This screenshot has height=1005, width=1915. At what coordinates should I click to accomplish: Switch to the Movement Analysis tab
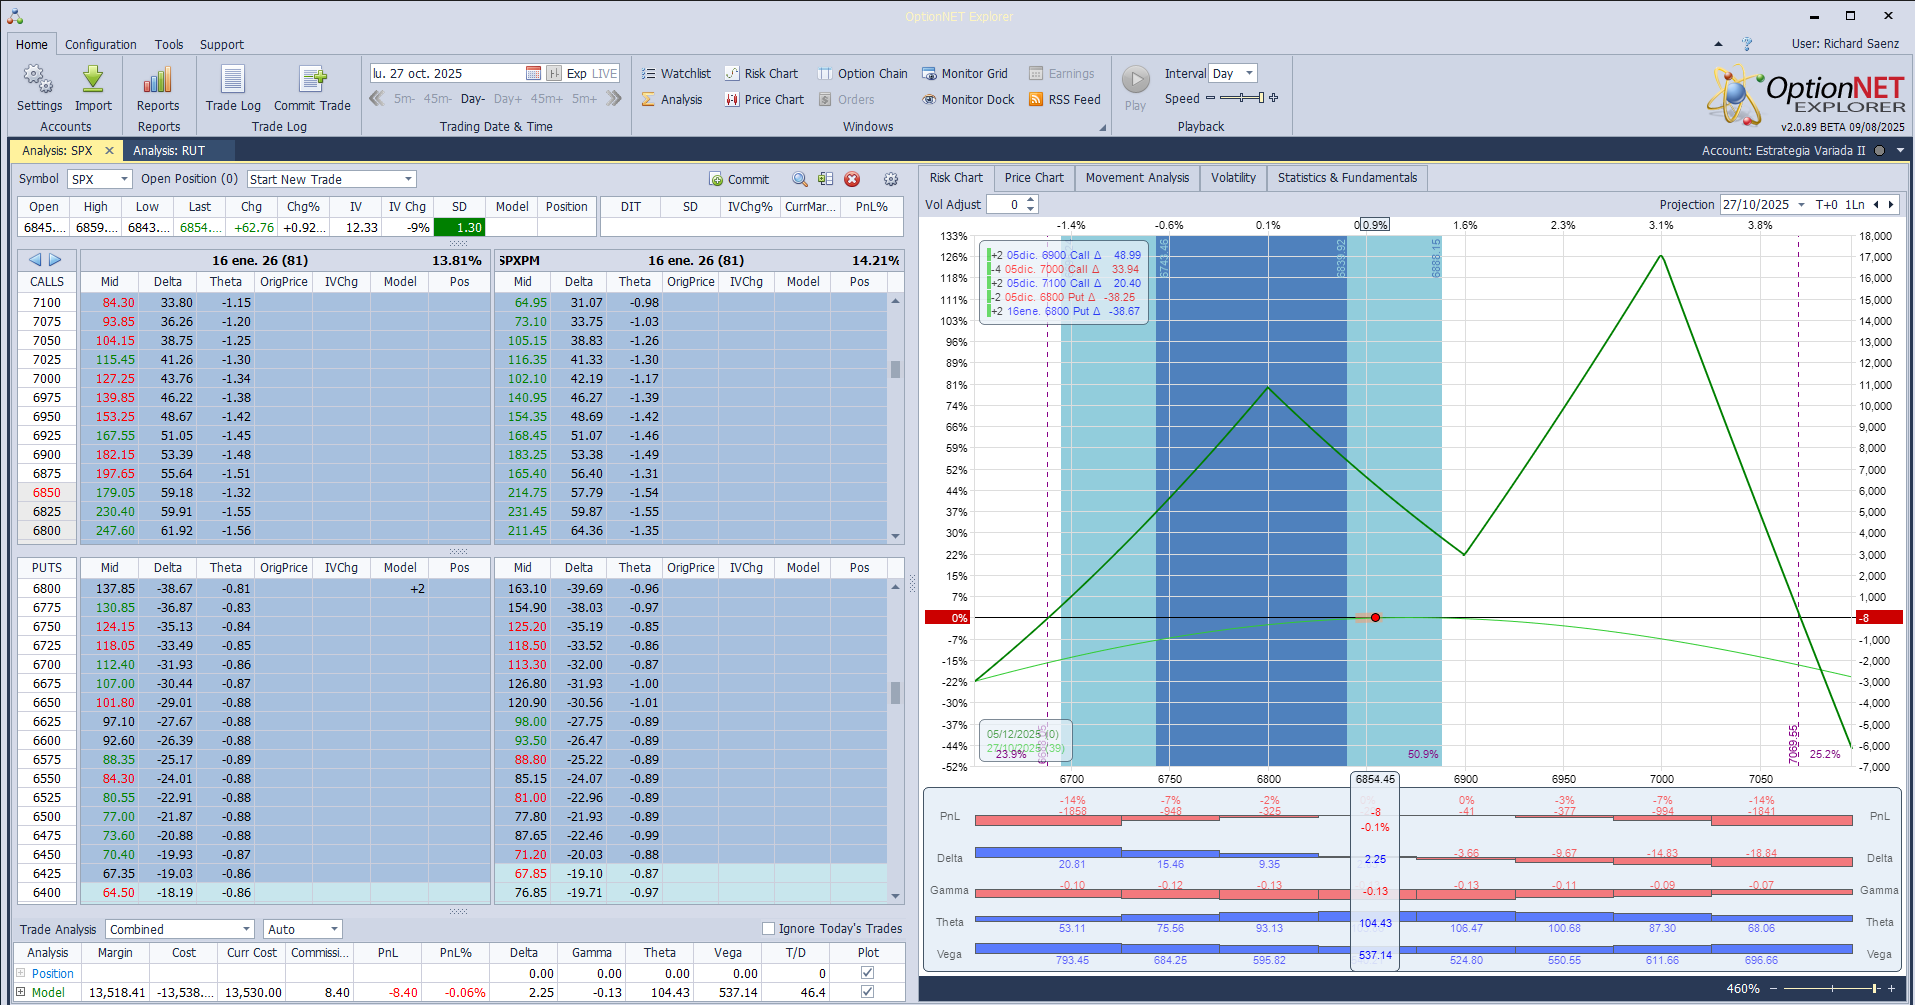click(x=1137, y=178)
